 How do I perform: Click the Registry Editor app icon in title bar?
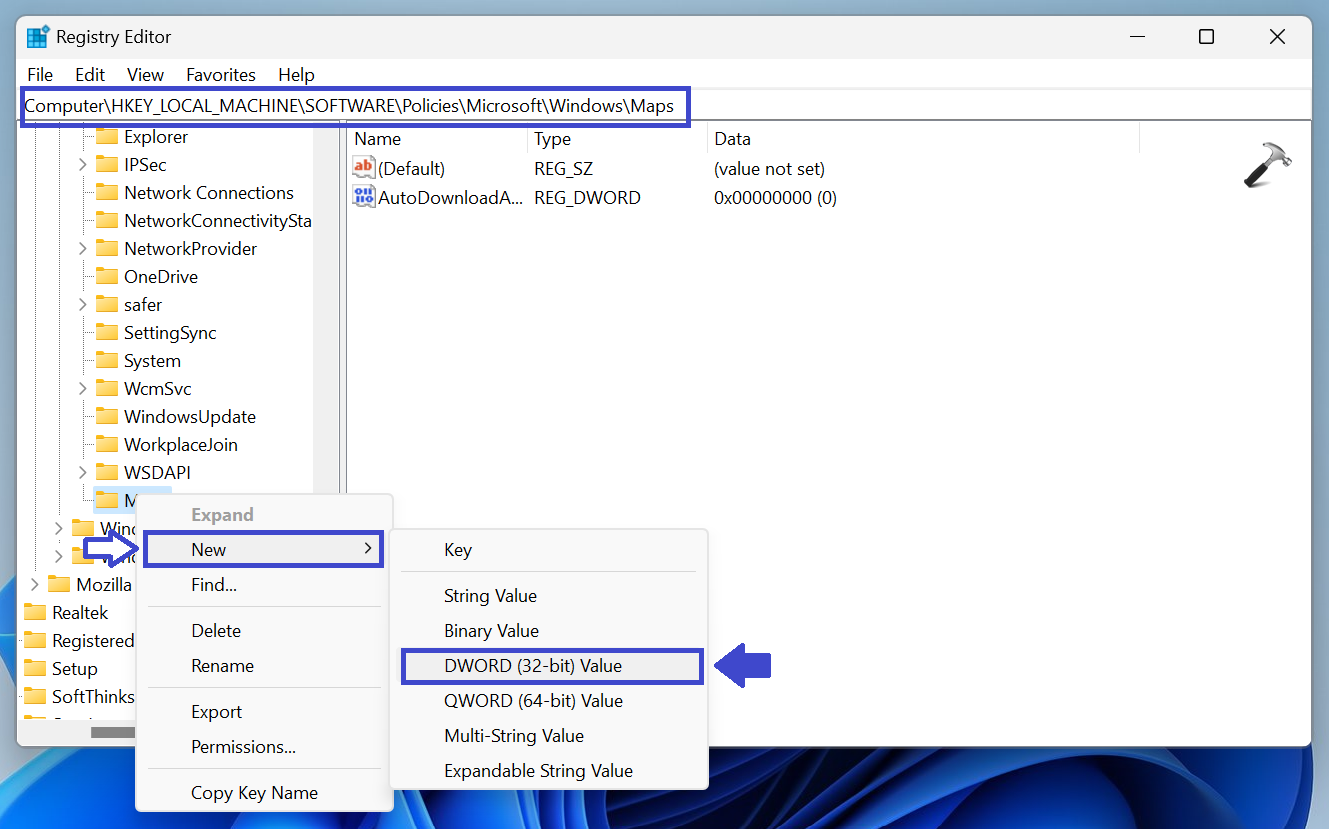[38, 37]
